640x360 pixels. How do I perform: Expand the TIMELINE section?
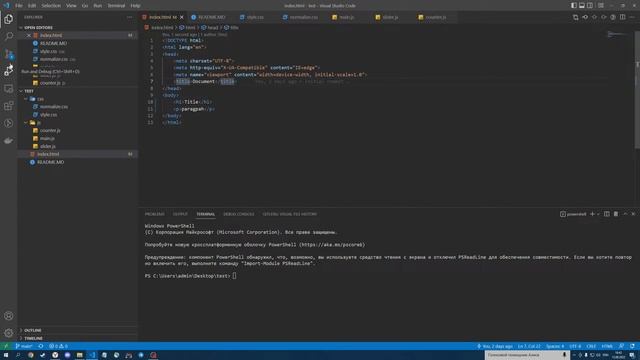[78, 338]
